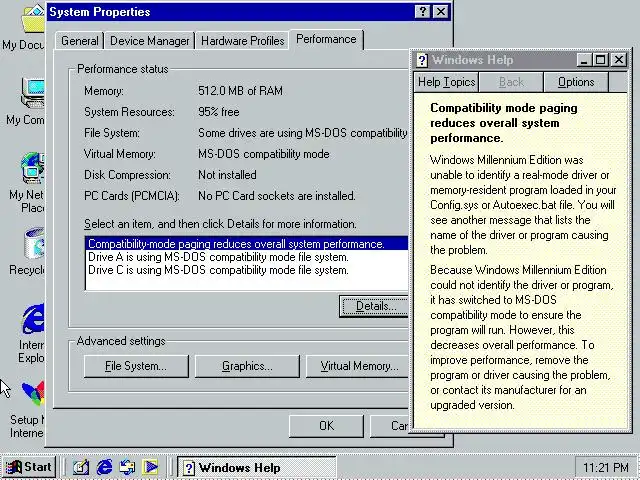Launch Internet Explorer from quick launch bar
Image resolution: width=640 pixels, height=480 pixels.
pyautogui.click(x=104, y=467)
